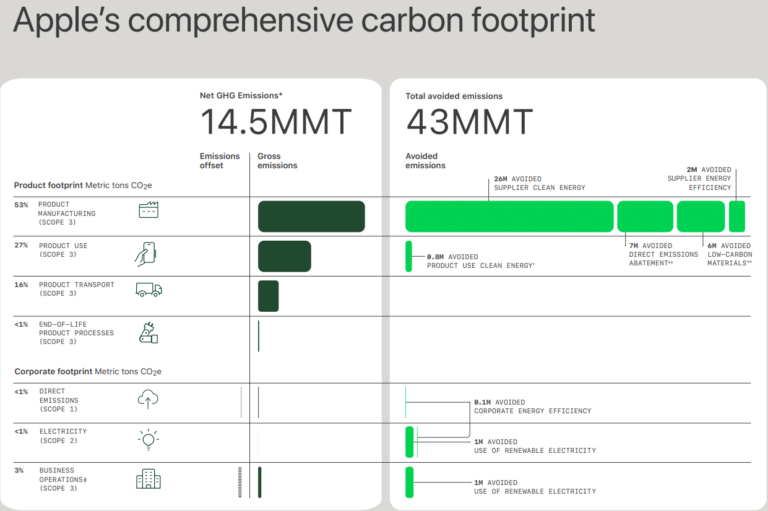768x511 pixels.
Task: Click the 'Emissions offset' column header
Action: pyautogui.click(x=219, y=161)
